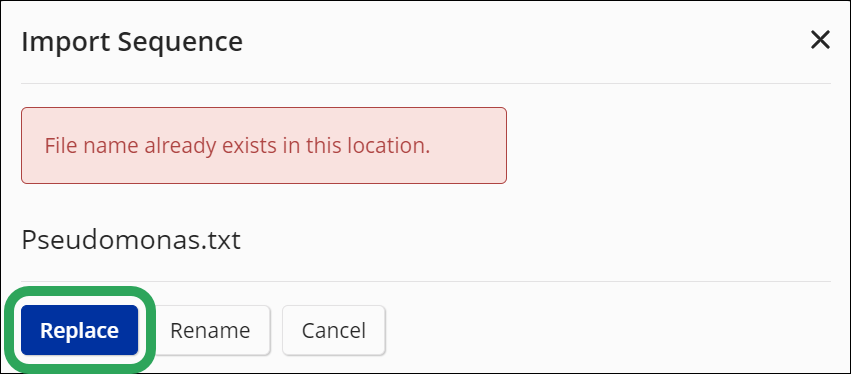Confirm replacing the existing sequence file
The height and width of the screenshot is (374, 851).
click(x=79, y=330)
